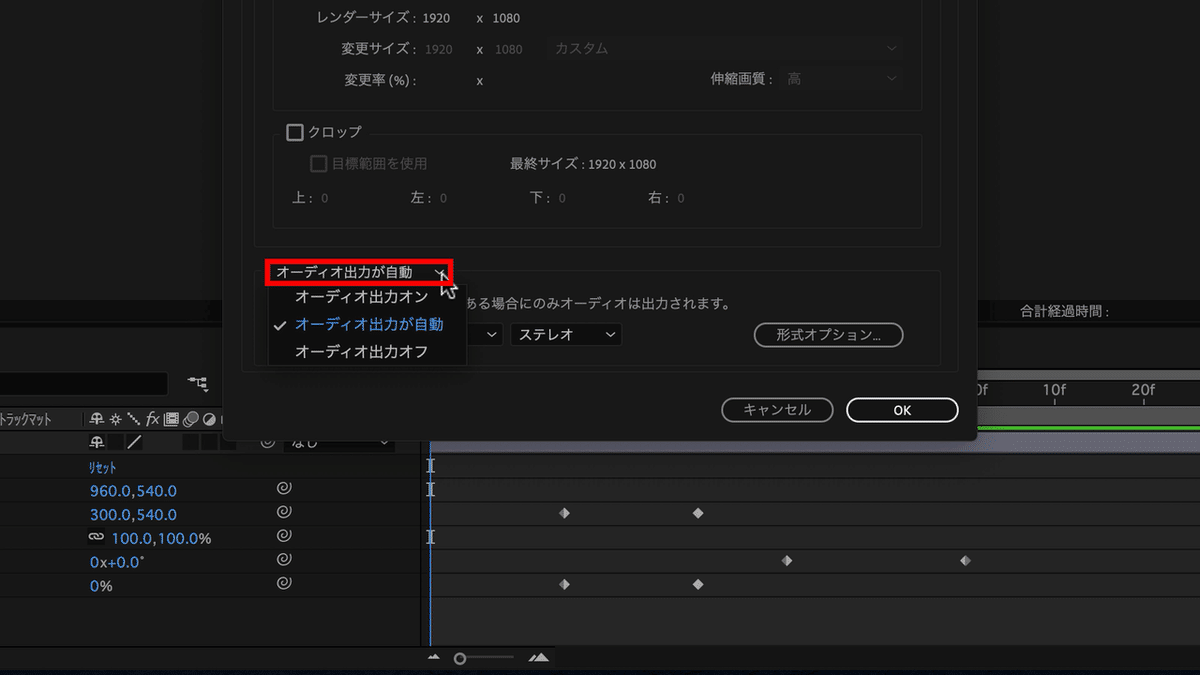Viewport: 1200px width, 675px height.
Task: Enable the クロップ checkbox
Action: (x=295, y=131)
